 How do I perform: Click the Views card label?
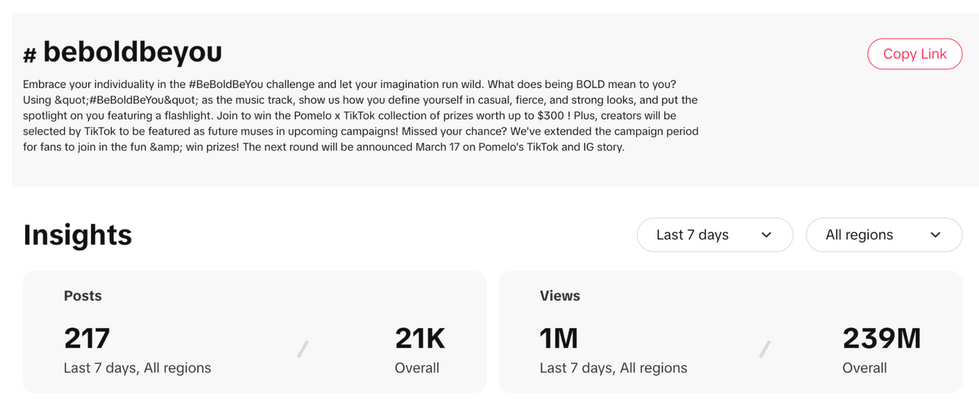560,296
